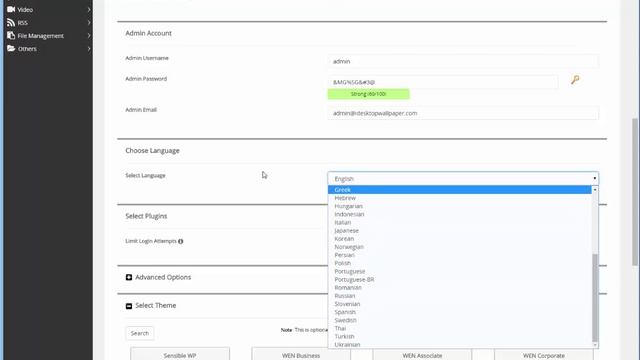The image size is (640, 360).
Task: Generate random password with key icon
Action: tap(575, 80)
